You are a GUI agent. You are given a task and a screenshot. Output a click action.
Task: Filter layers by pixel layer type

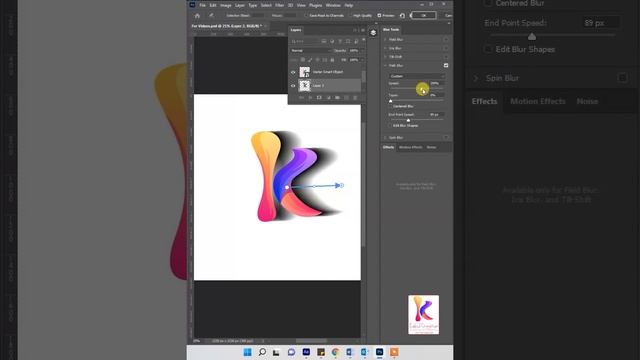click(x=324, y=41)
